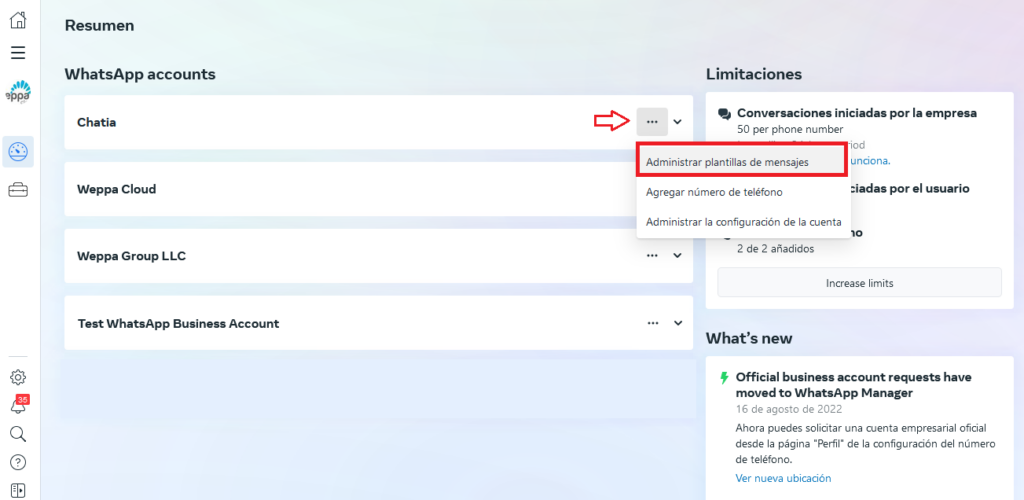Click the chat bubbles icon in Limitaciones
1024x500 pixels.
pyautogui.click(x=724, y=114)
